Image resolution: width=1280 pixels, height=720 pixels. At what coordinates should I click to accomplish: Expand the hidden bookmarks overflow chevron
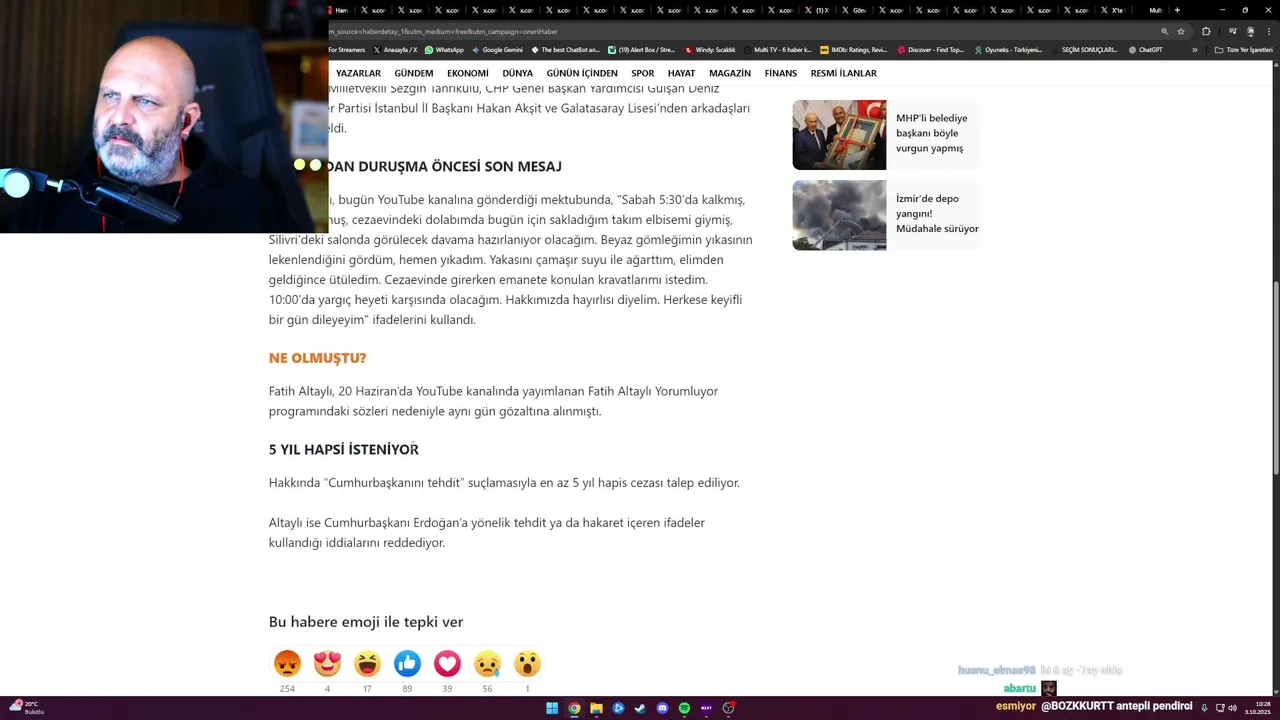coord(1194,50)
